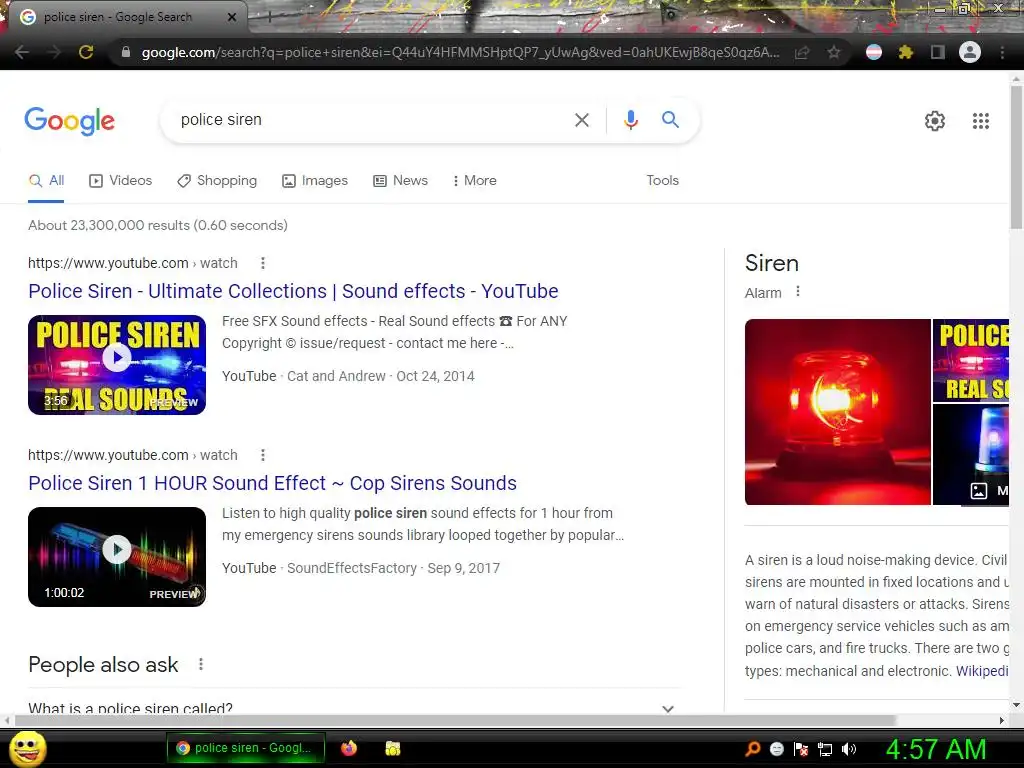Open options next to Alarm label
Image resolution: width=1024 pixels, height=768 pixels.
click(x=797, y=292)
